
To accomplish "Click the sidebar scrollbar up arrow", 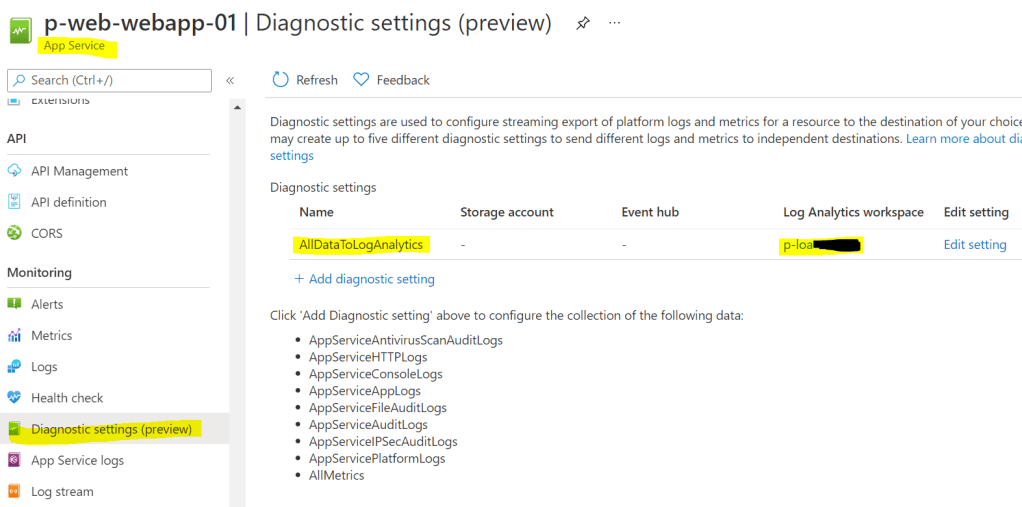I will click(238, 107).
